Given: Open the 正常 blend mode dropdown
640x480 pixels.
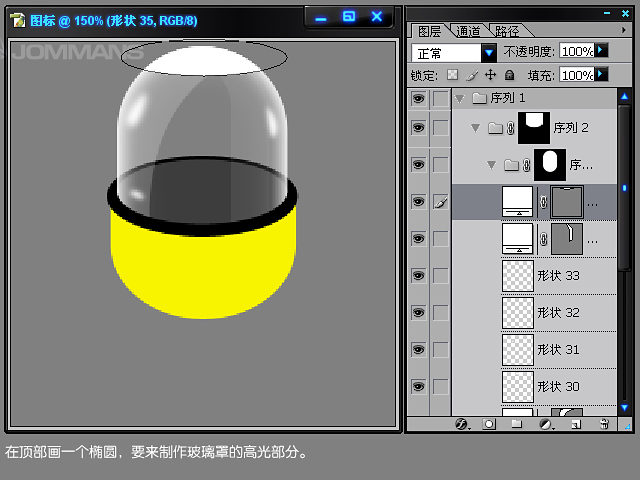Looking at the screenshot, I should tap(489, 53).
